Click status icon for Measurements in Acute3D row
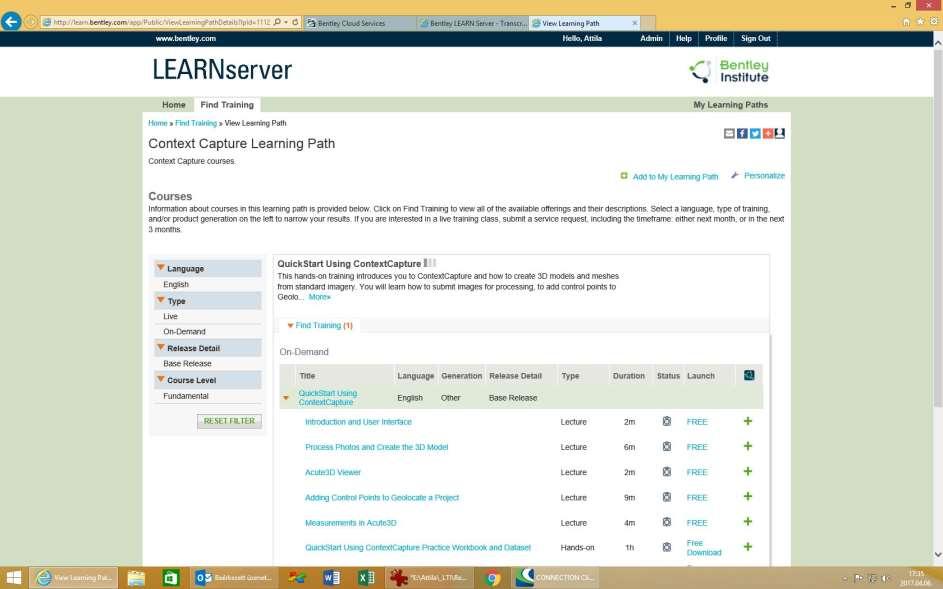The height and width of the screenshot is (589, 943). click(666, 523)
